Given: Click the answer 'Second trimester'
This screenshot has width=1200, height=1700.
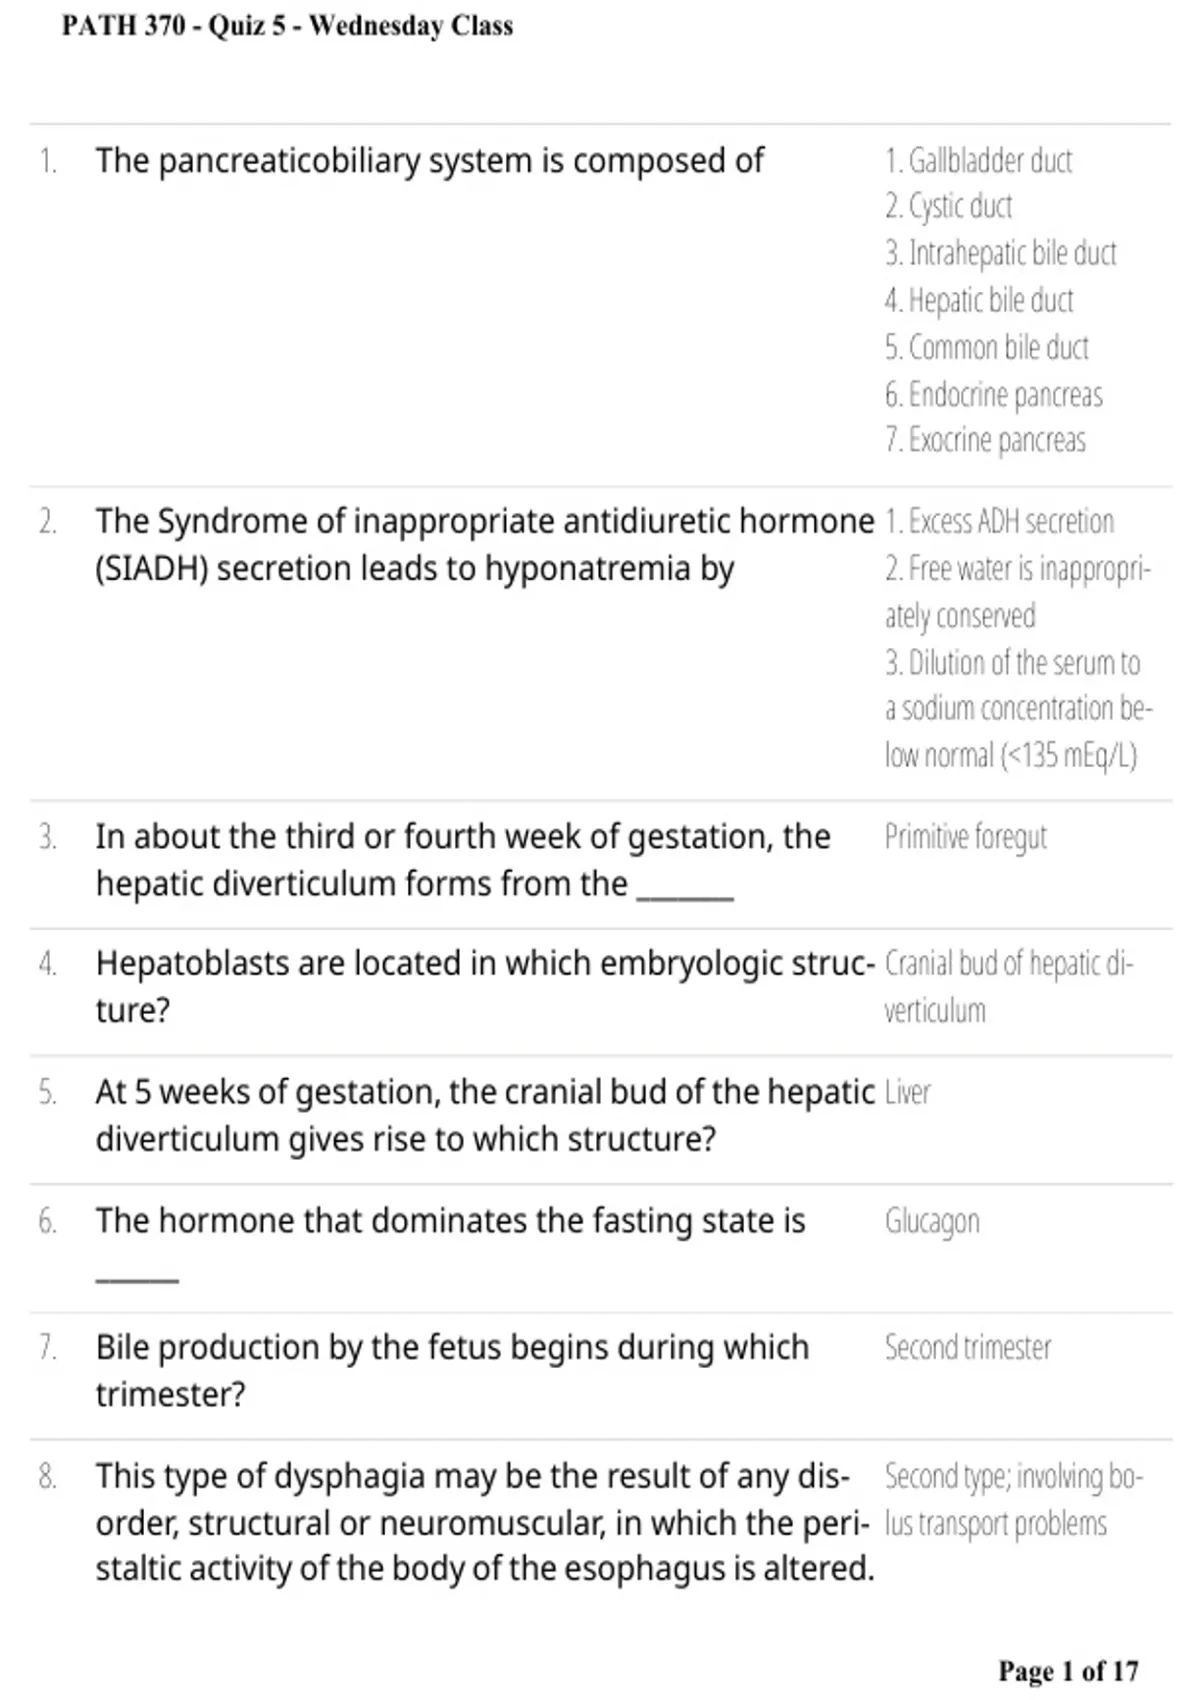Looking at the screenshot, I should coord(967,1348).
